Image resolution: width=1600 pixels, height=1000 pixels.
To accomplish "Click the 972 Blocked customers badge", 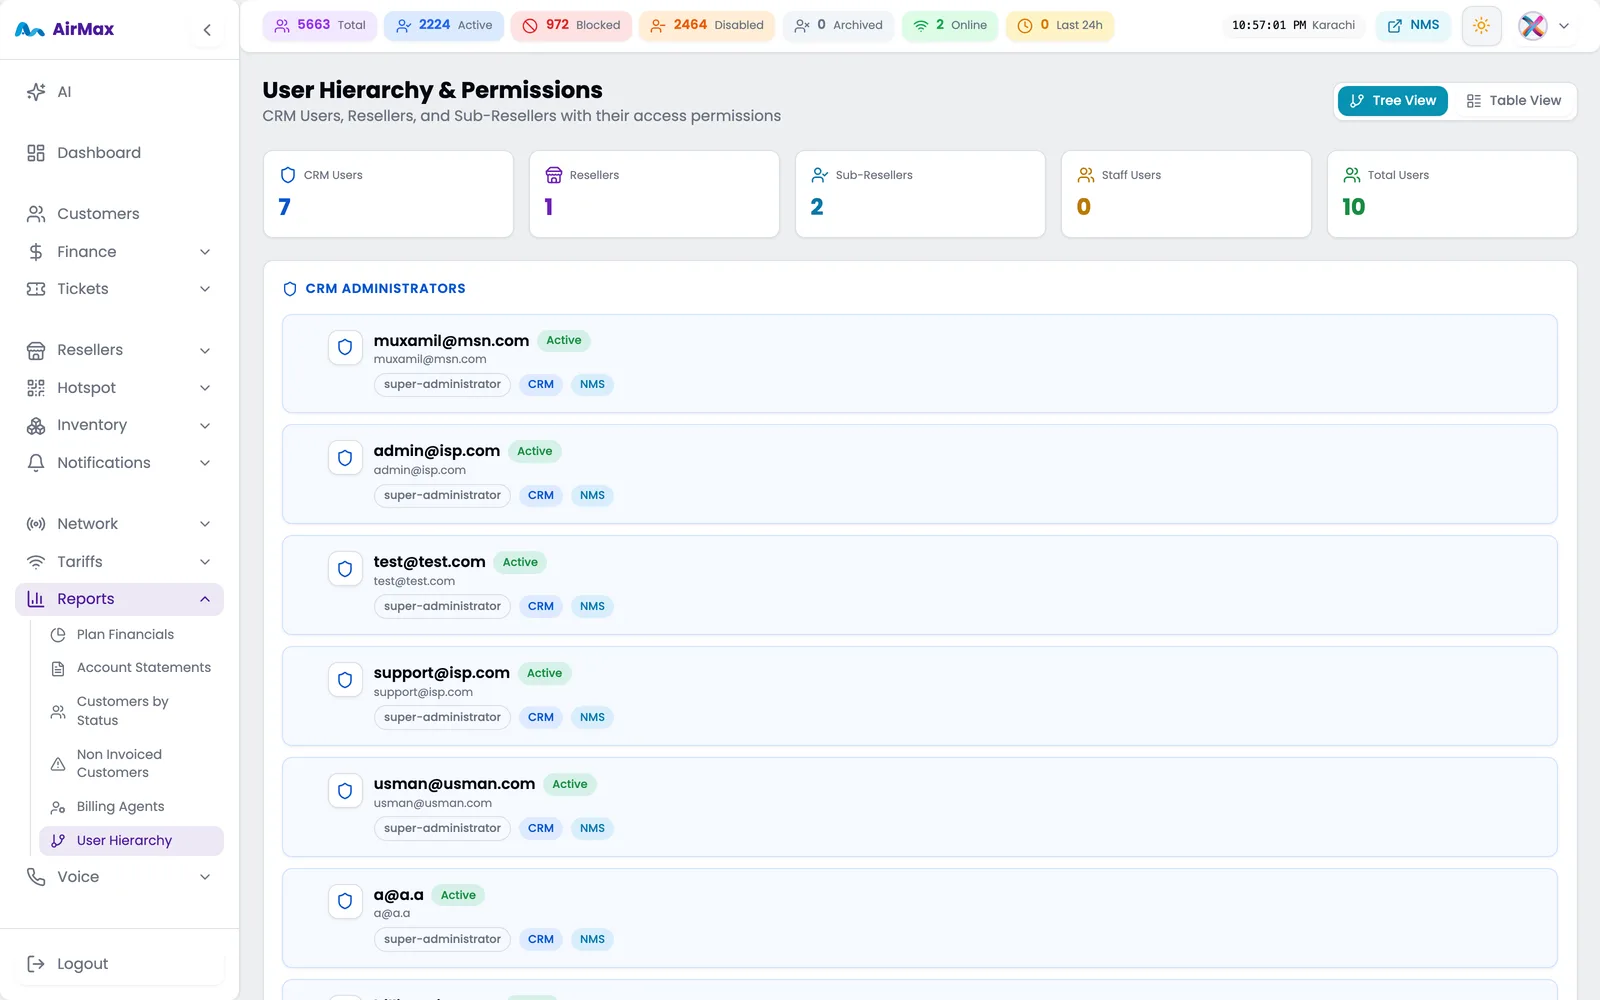I will pyautogui.click(x=571, y=26).
